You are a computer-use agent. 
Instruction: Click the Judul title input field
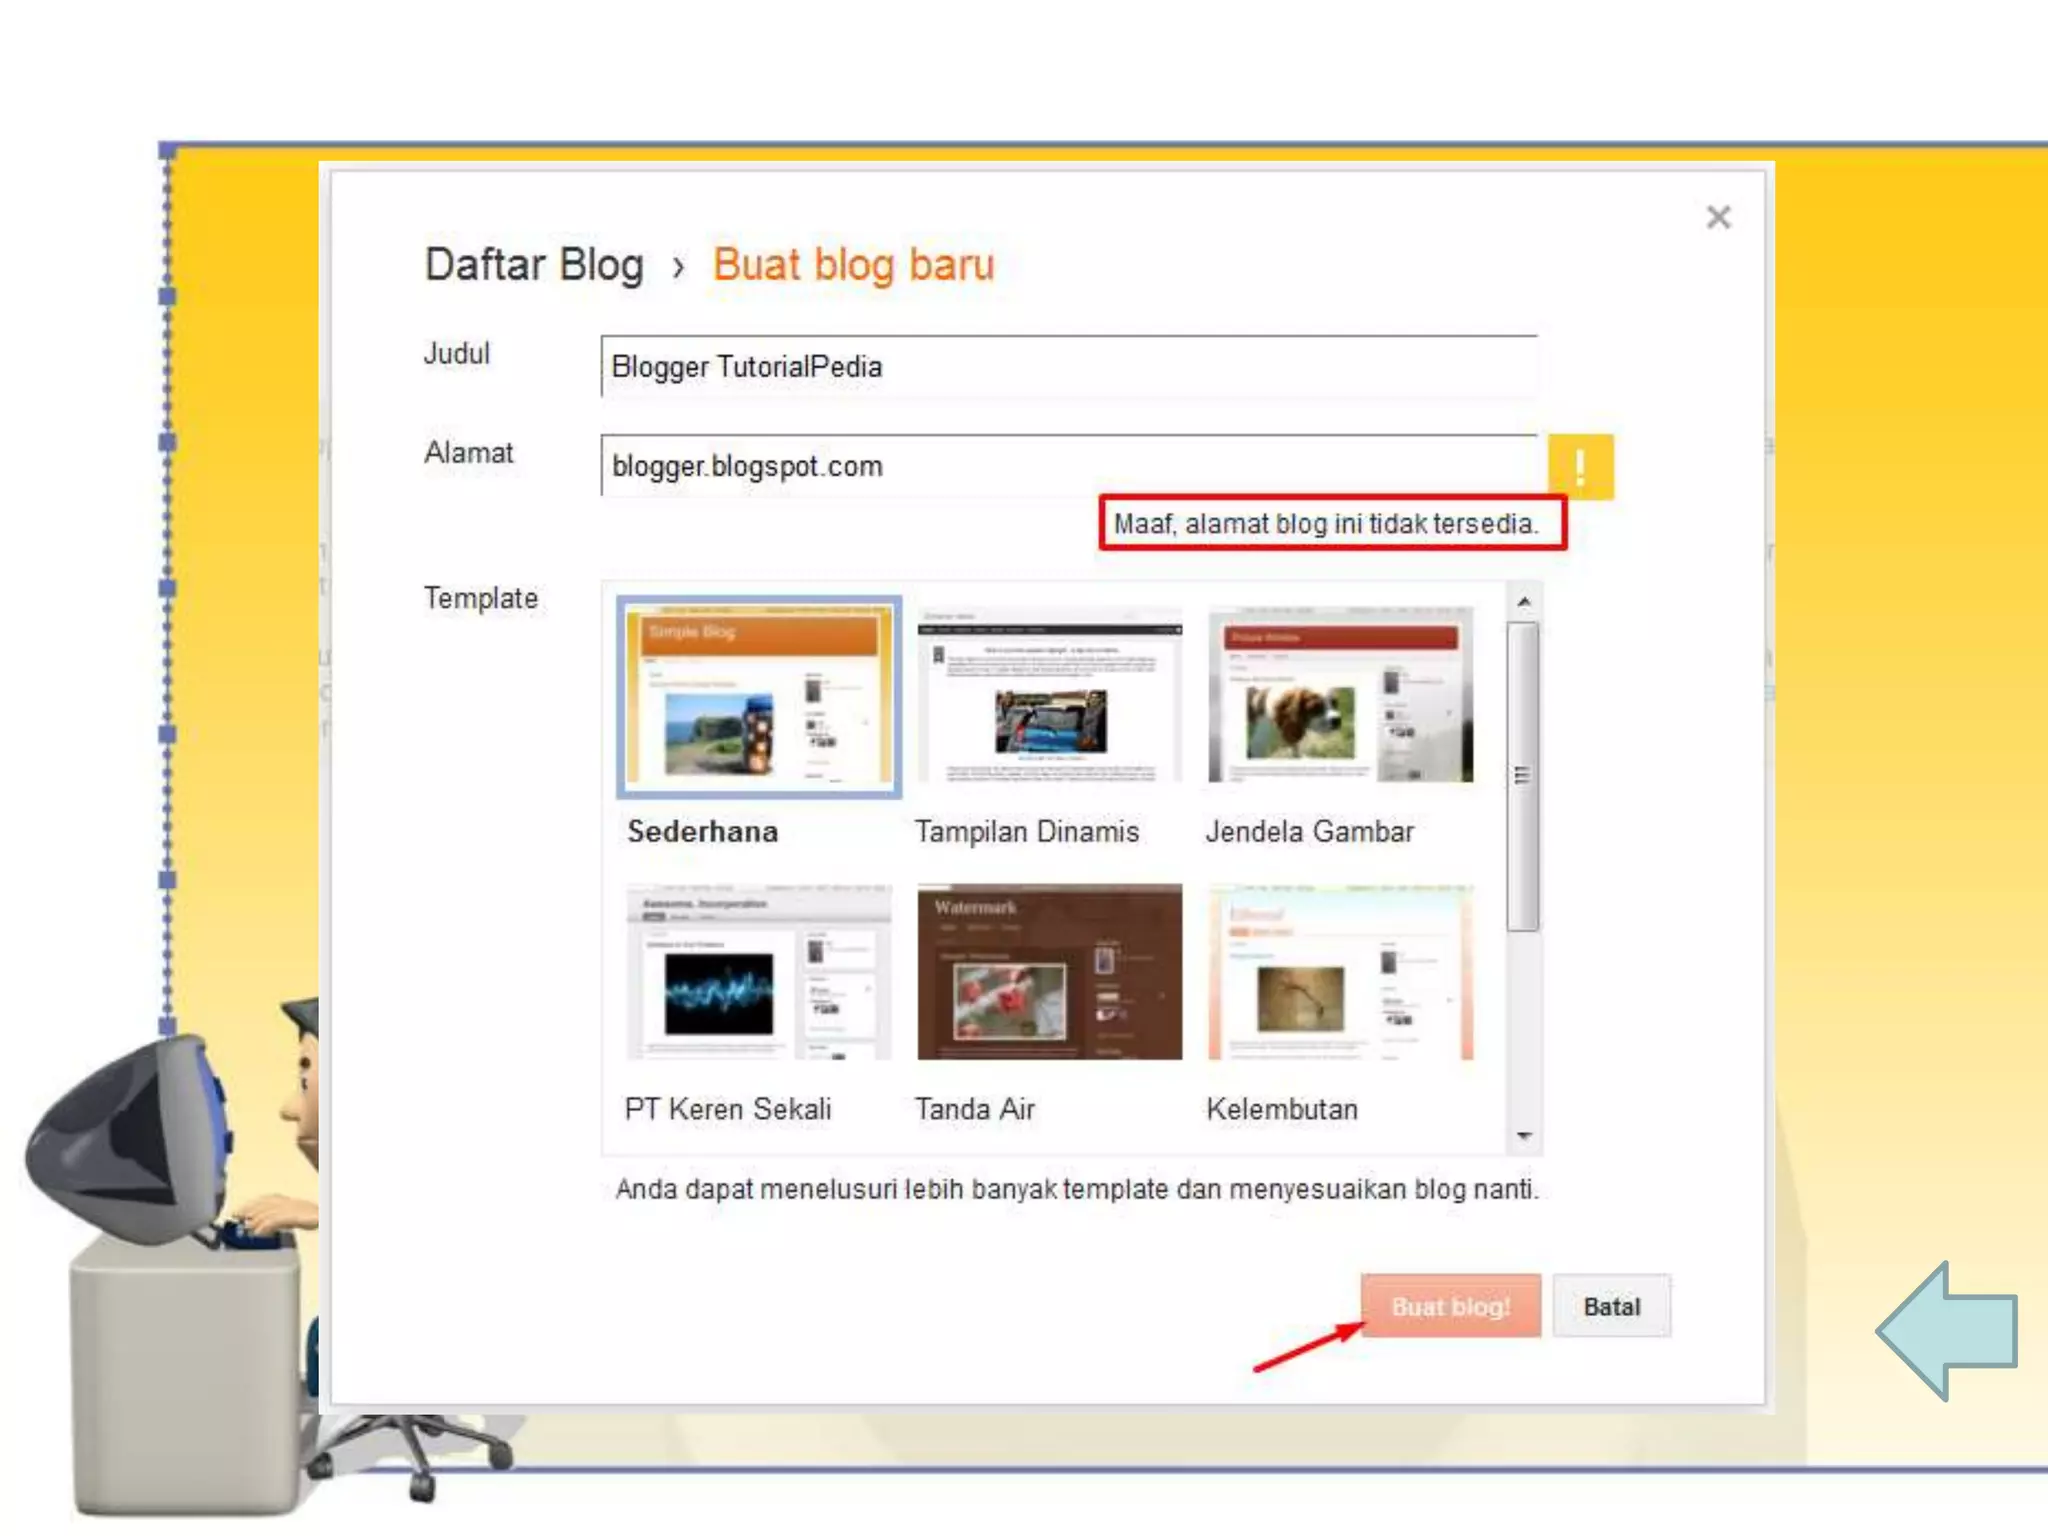click(x=1068, y=367)
